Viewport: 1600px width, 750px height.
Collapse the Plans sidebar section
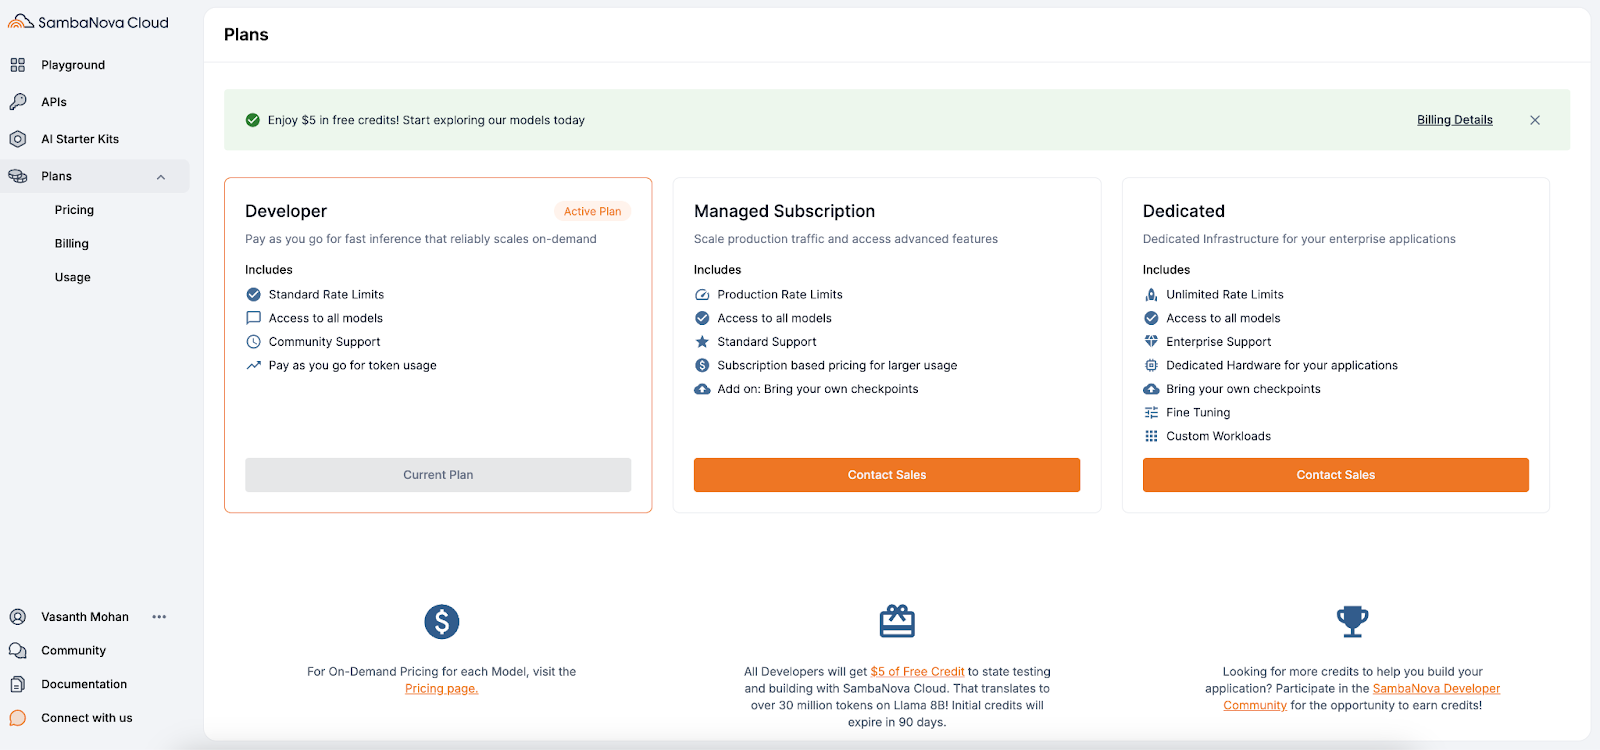pyautogui.click(x=161, y=175)
